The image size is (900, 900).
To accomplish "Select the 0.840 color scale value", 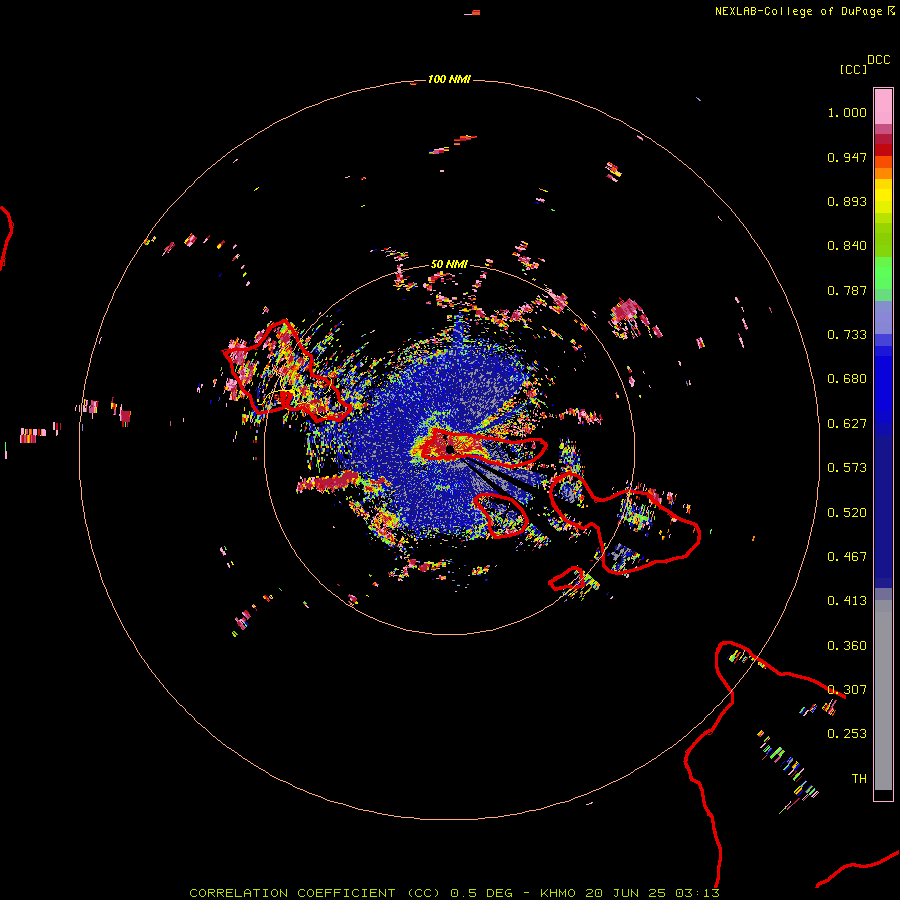I will [x=847, y=246].
